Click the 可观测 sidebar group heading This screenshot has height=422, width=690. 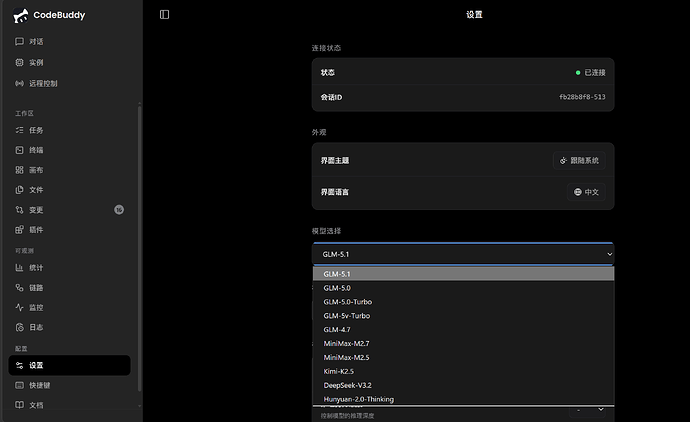click(24, 251)
